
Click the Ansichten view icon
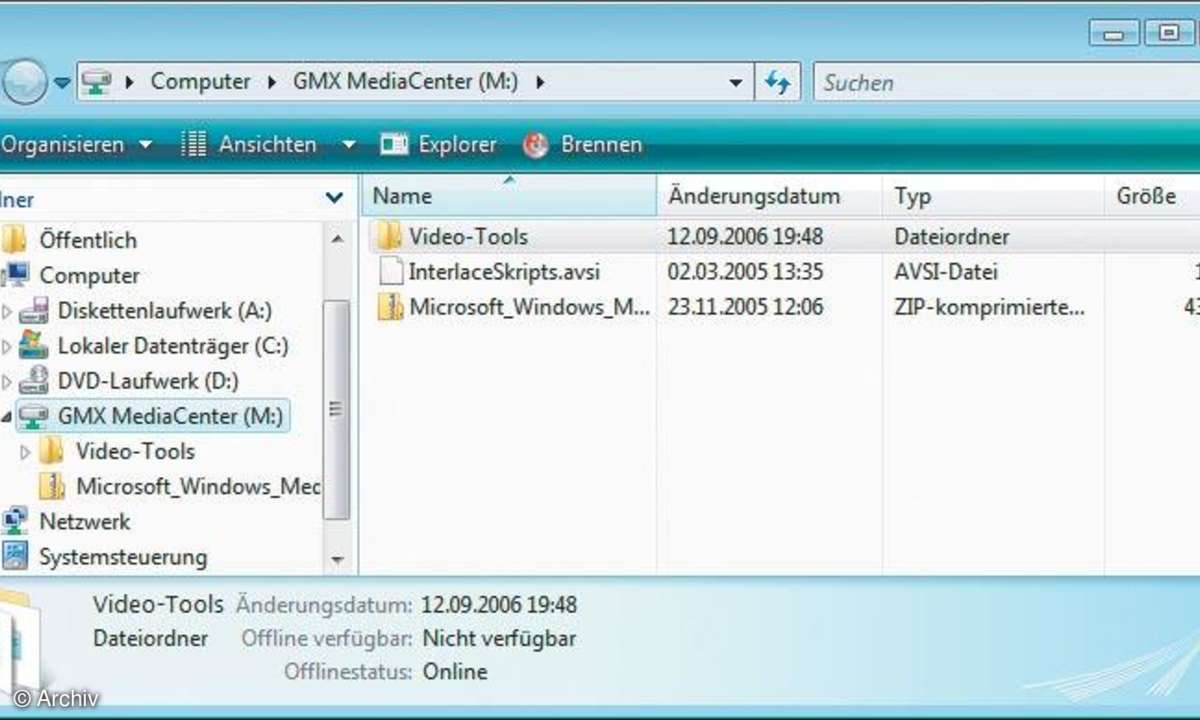point(193,145)
